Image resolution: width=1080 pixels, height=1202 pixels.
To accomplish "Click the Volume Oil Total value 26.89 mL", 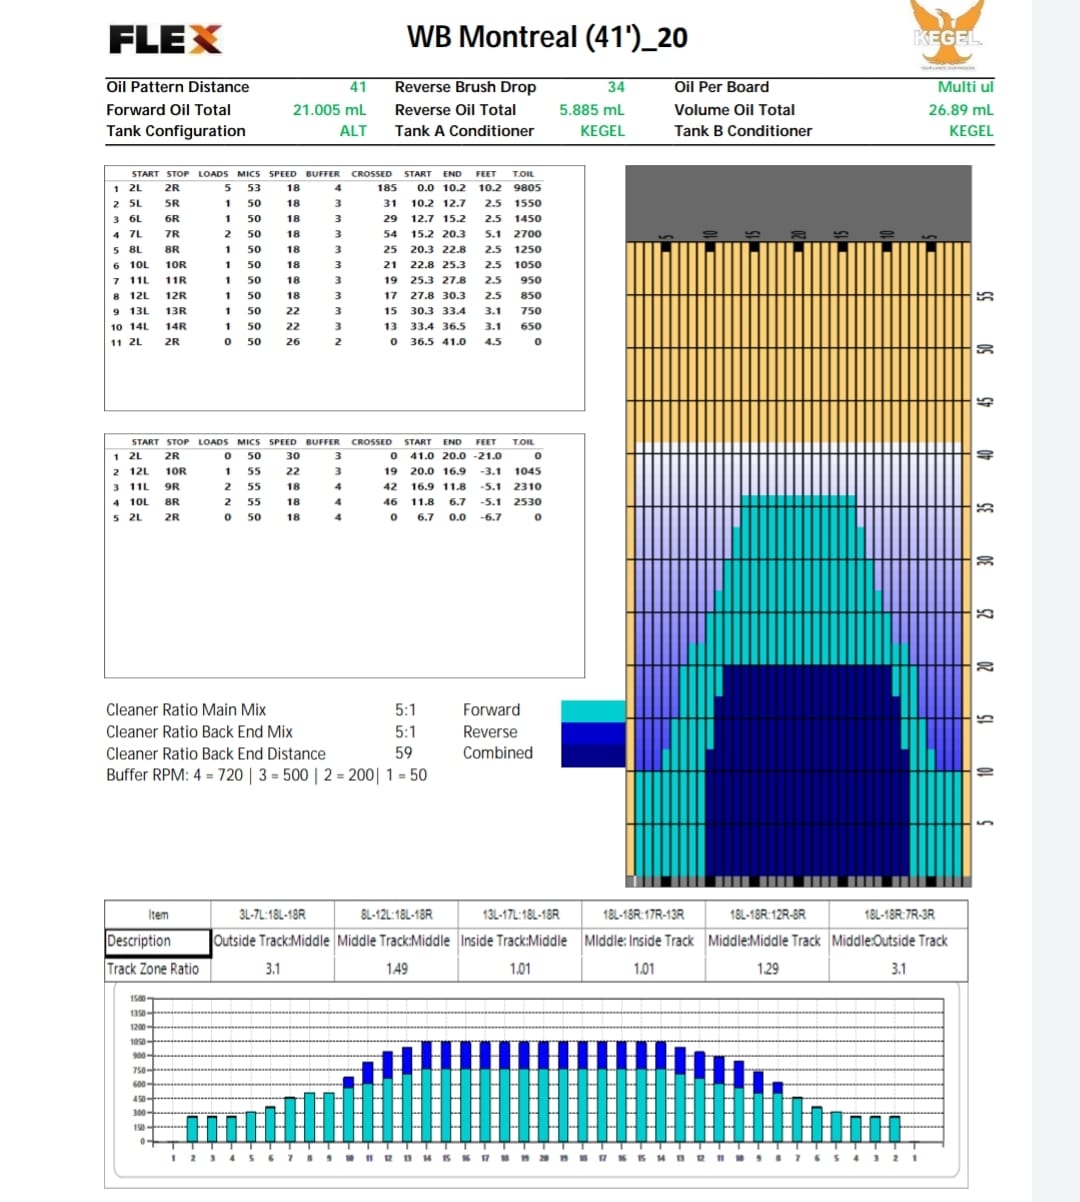I will coord(960,110).
